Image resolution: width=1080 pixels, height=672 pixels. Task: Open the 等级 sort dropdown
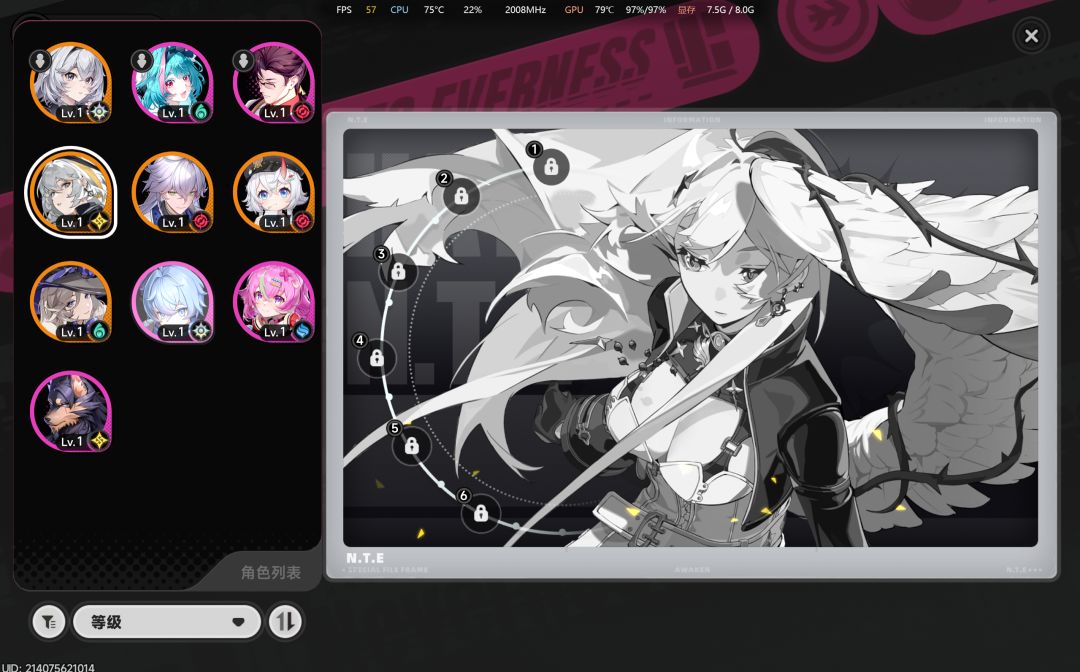(167, 622)
